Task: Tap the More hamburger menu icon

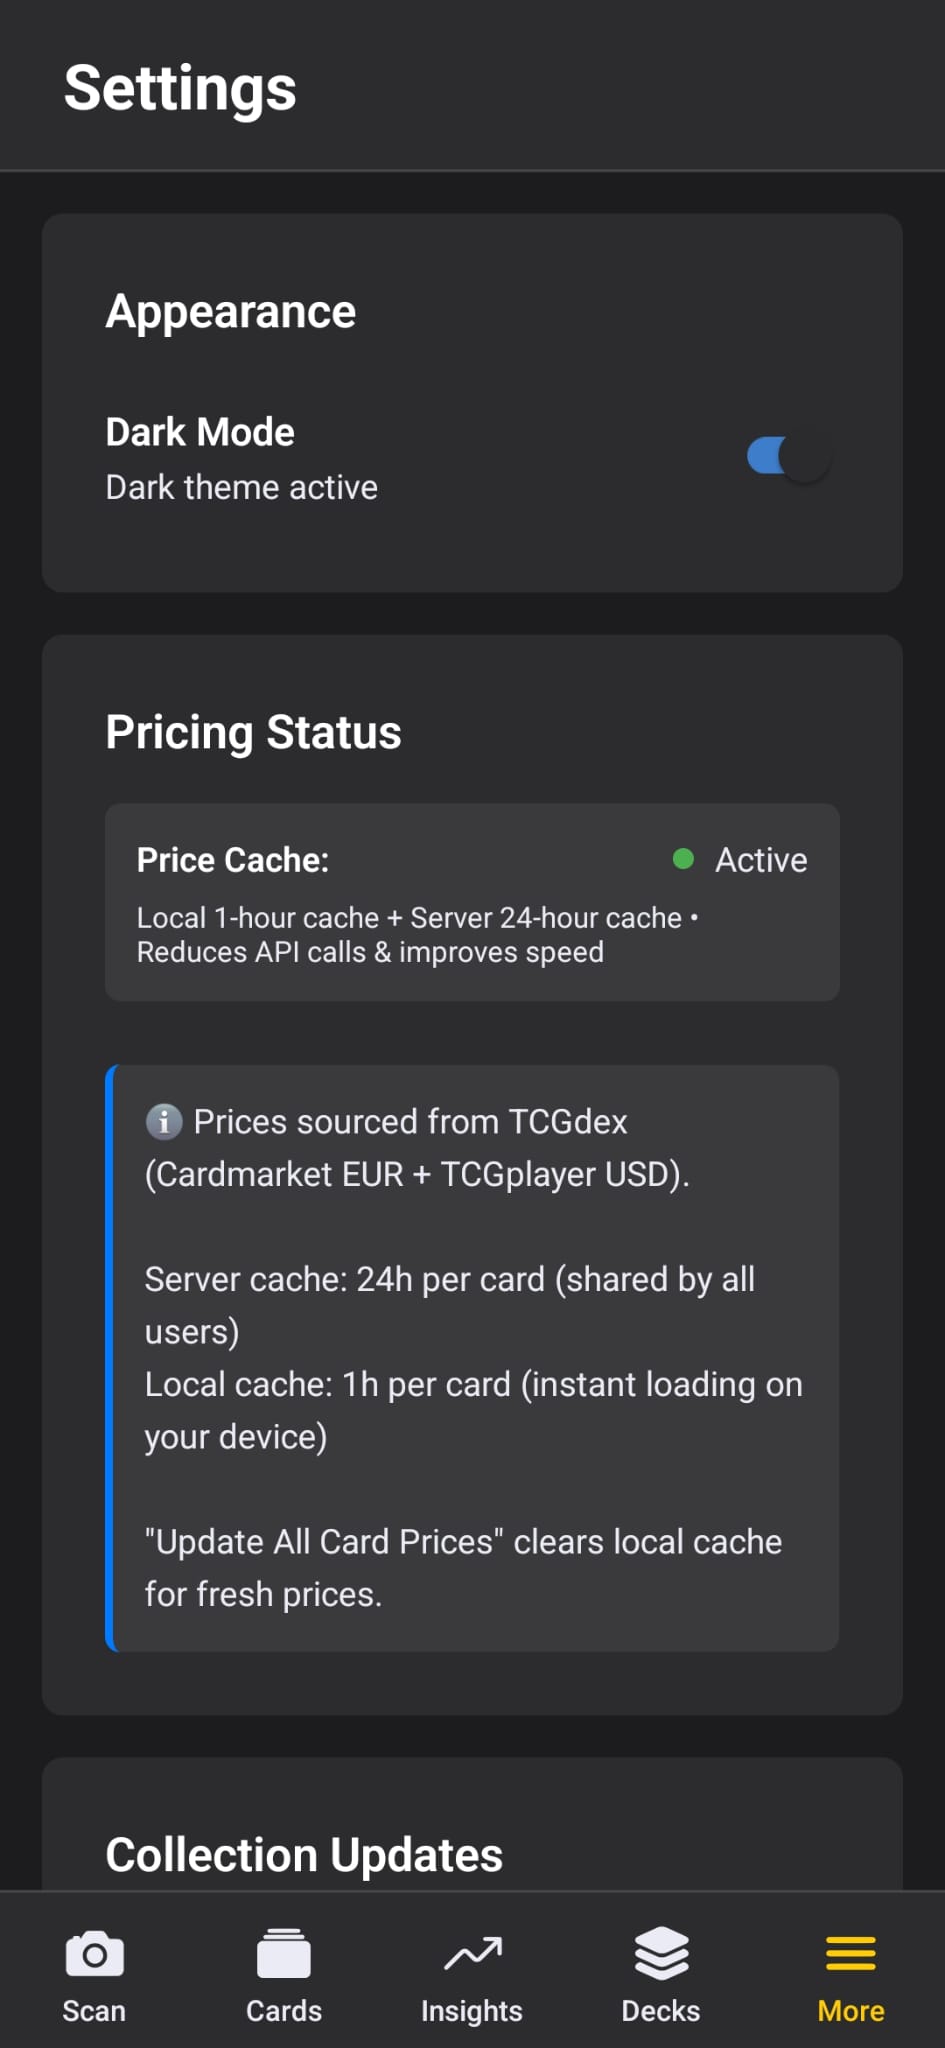Action: (x=851, y=1954)
